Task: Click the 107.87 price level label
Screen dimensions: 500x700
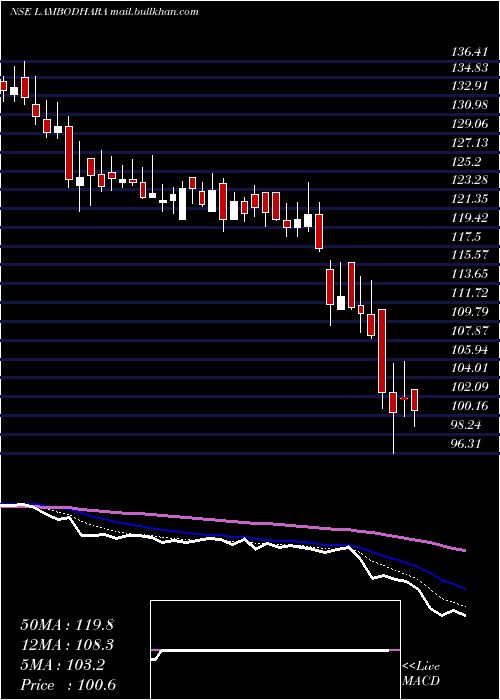Action: (x=471, y=330)
